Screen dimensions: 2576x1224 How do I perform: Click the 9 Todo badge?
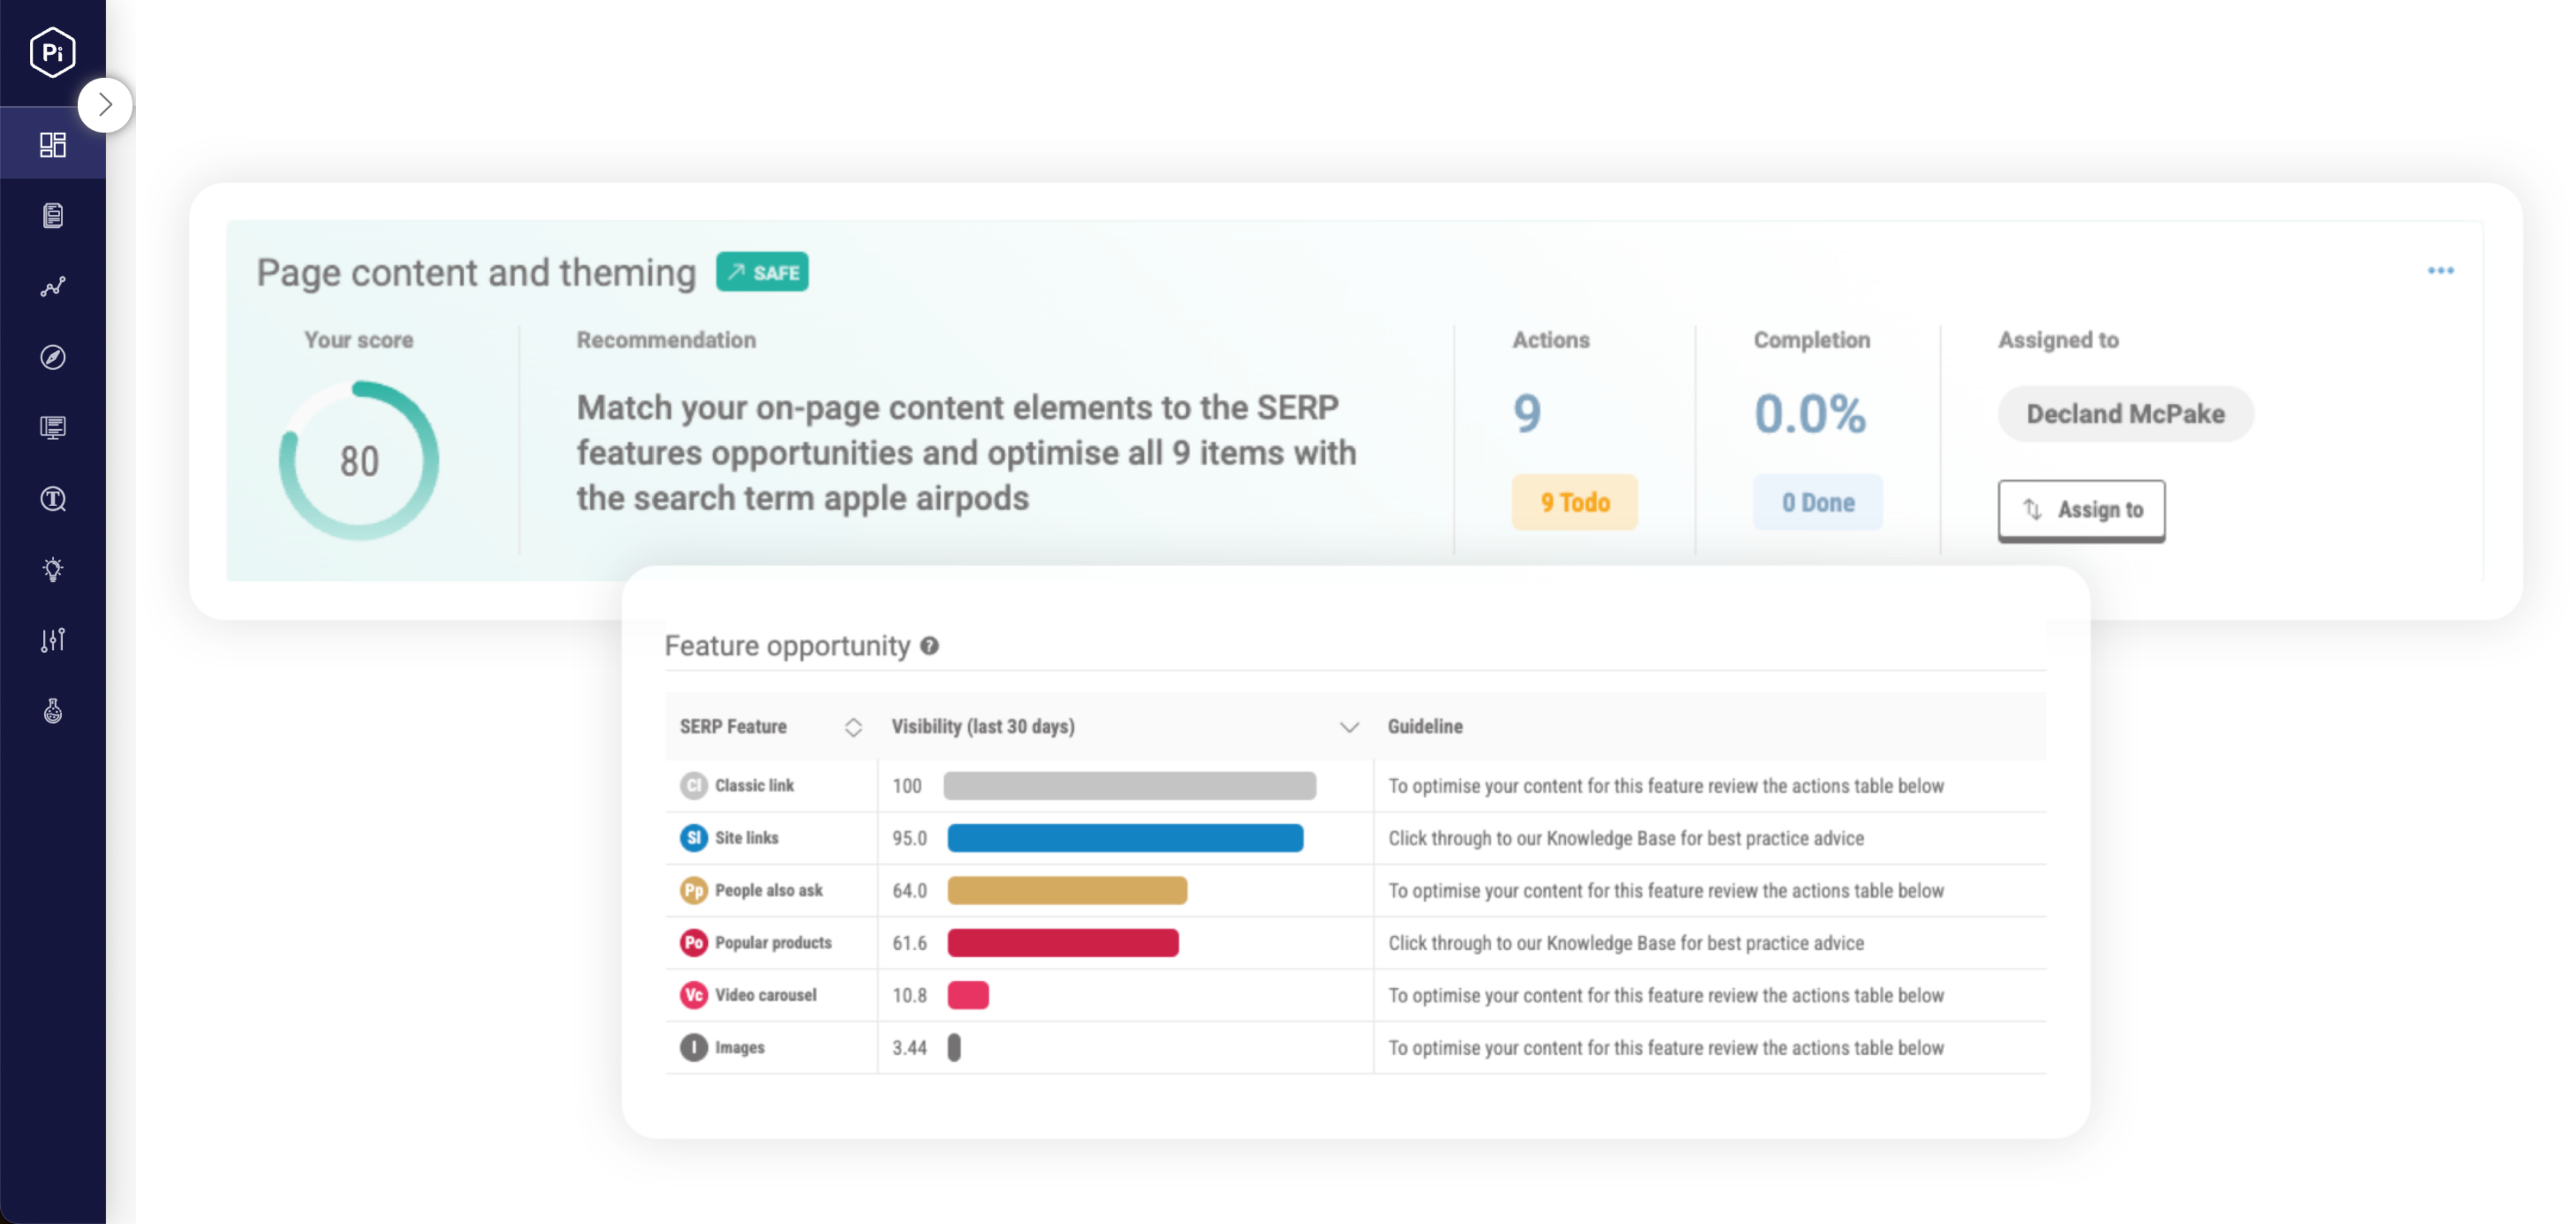click(x=1574, y=503)
